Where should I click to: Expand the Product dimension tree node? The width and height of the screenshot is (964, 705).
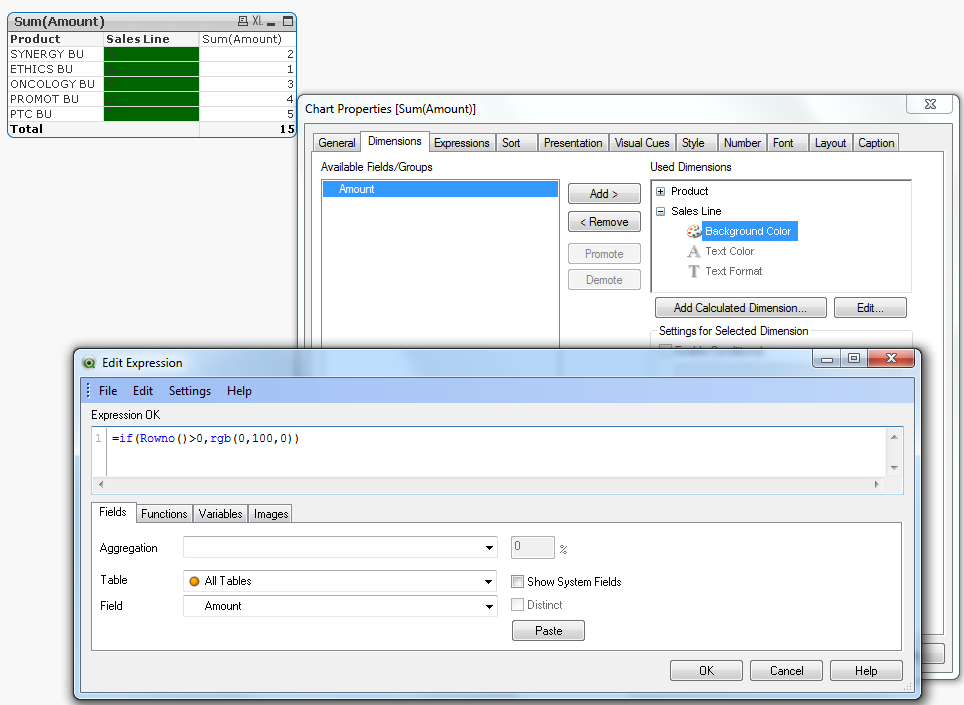coord(661,191)
